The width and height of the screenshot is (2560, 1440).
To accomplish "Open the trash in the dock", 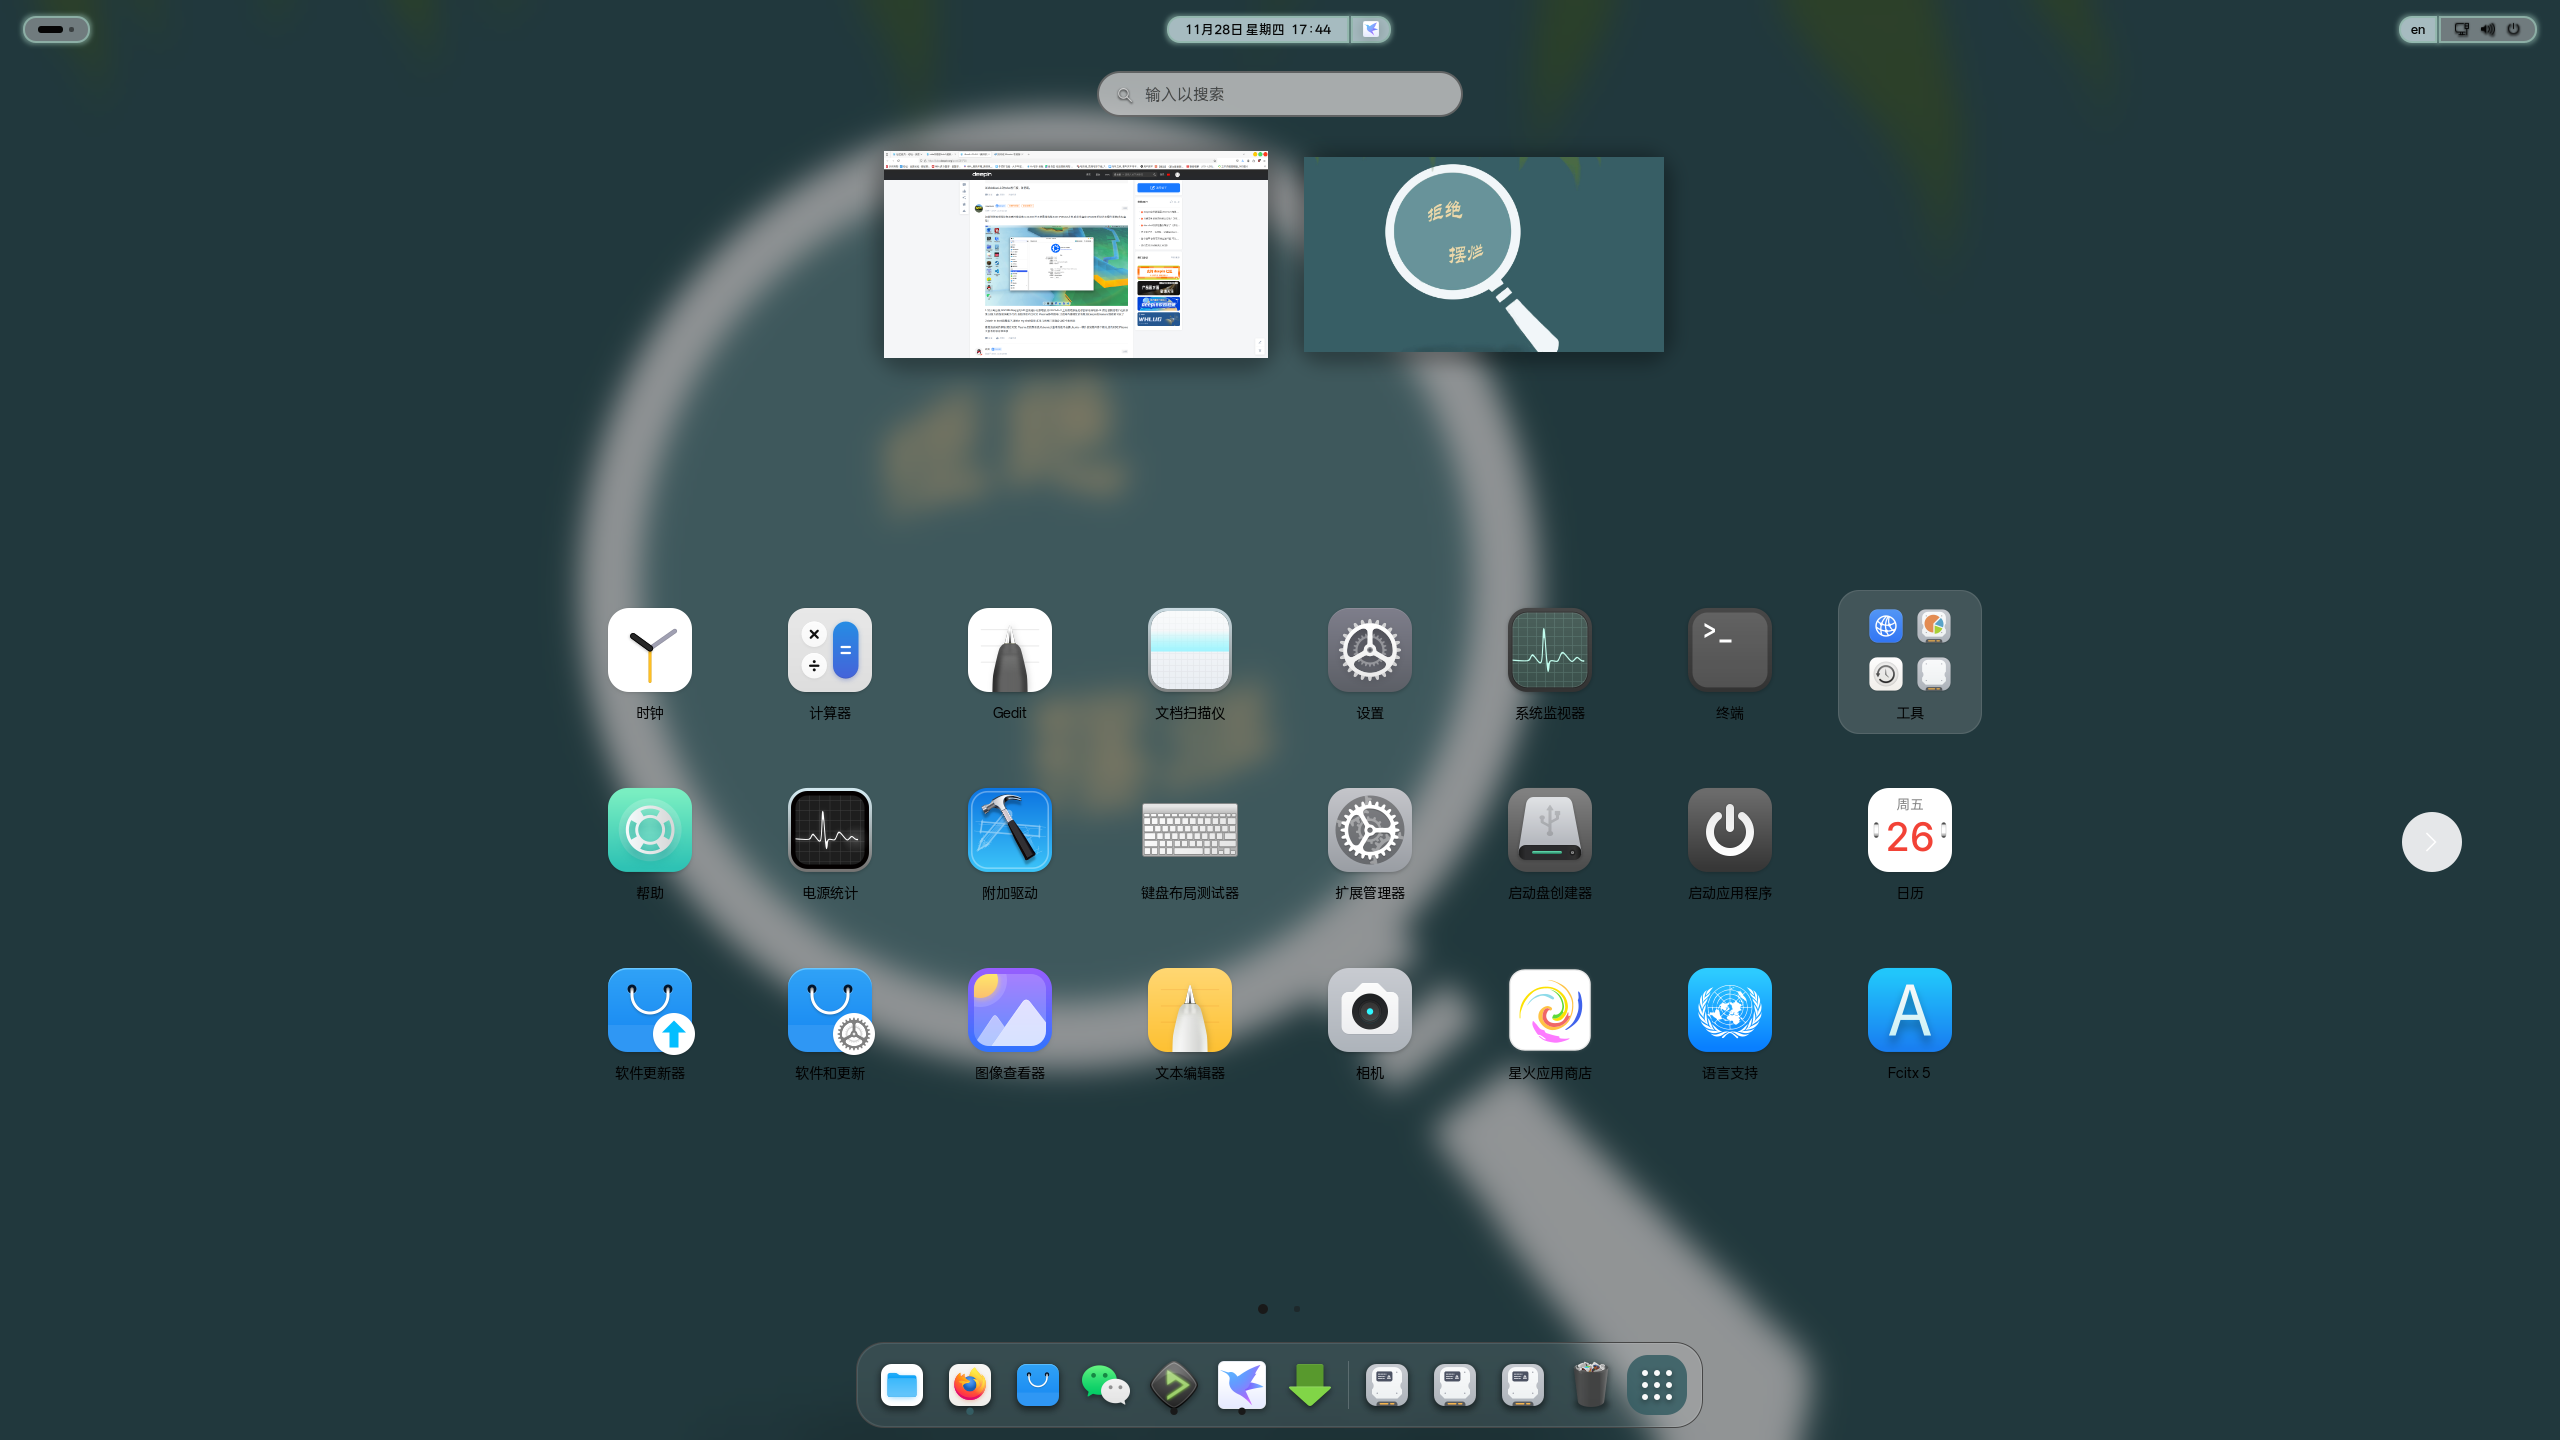I will tap(1589, 1385).
